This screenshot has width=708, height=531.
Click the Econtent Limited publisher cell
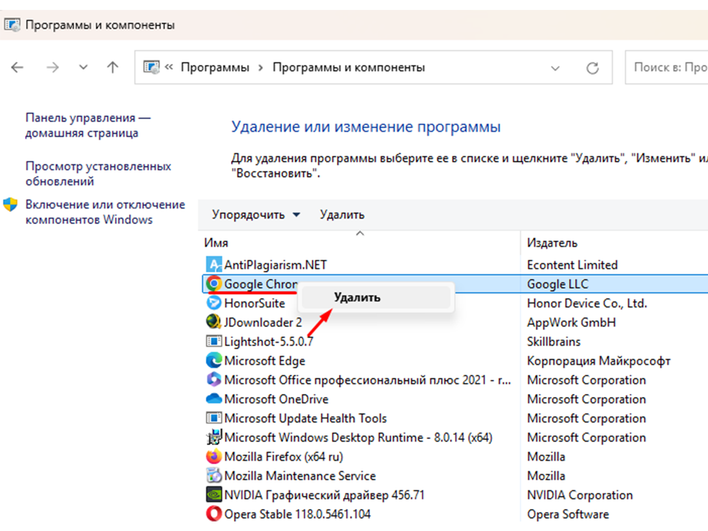pos(572,265)
